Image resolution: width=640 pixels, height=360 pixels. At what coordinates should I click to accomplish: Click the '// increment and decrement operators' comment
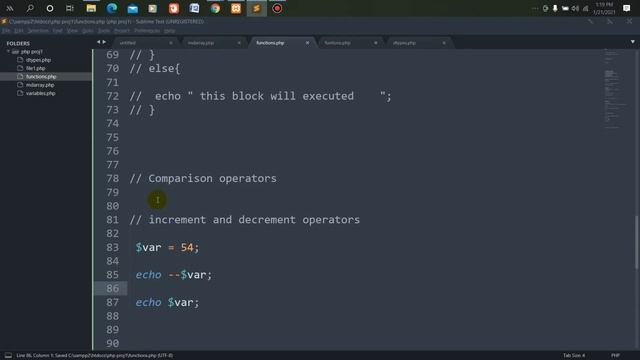point(244,220)
